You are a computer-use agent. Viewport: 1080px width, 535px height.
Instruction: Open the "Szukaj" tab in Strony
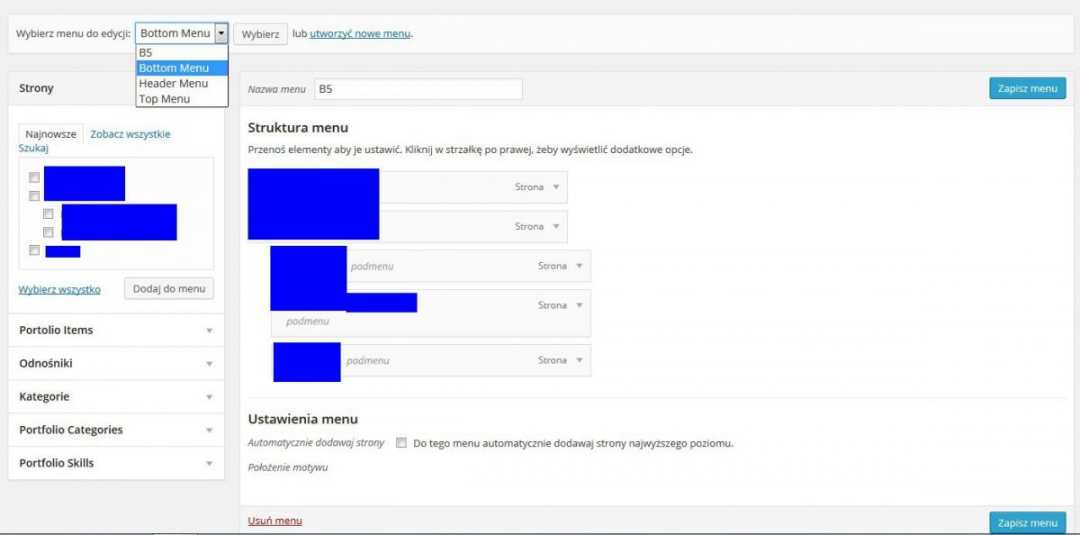coord(34,148)
